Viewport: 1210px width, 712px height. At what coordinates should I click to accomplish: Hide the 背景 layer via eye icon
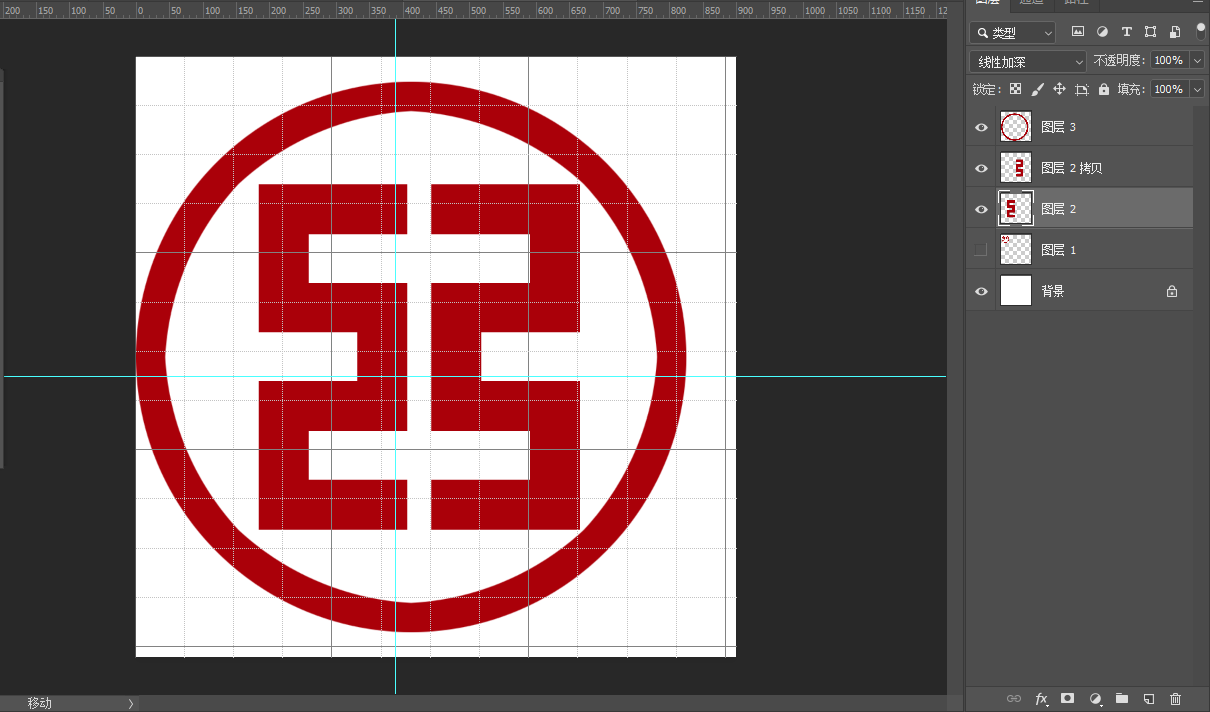coord(981,291)
